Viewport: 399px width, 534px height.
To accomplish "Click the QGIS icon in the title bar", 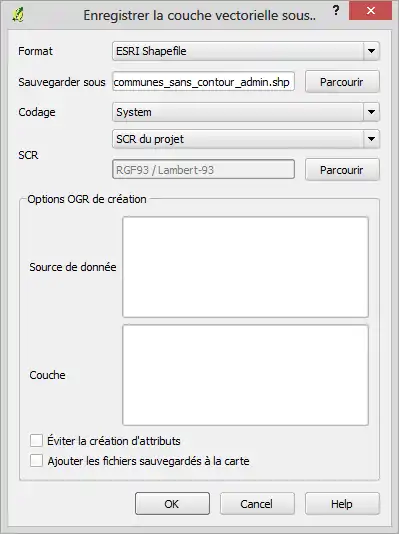I will tap(18, 15).
